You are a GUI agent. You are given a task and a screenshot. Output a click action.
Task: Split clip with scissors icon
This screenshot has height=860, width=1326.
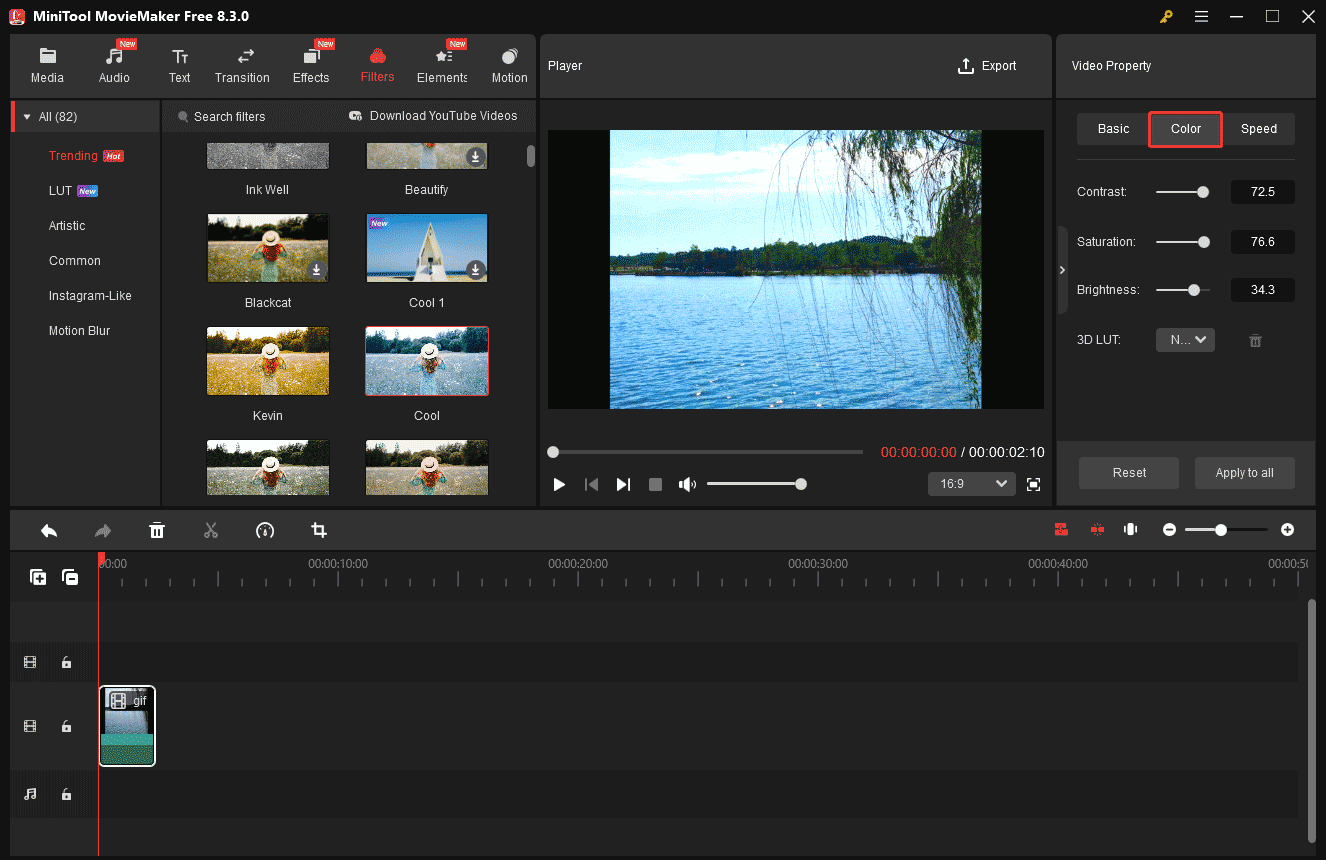[211, 530]
